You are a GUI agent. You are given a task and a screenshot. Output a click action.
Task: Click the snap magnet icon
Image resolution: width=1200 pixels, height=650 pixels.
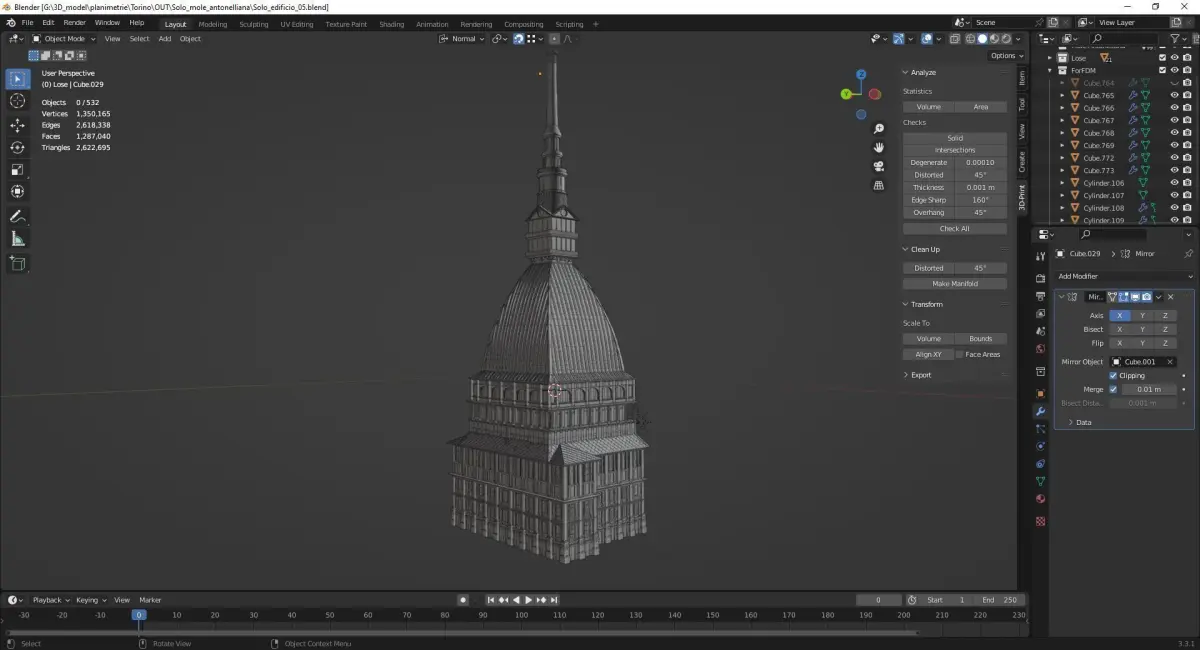(x=518, y=39)
